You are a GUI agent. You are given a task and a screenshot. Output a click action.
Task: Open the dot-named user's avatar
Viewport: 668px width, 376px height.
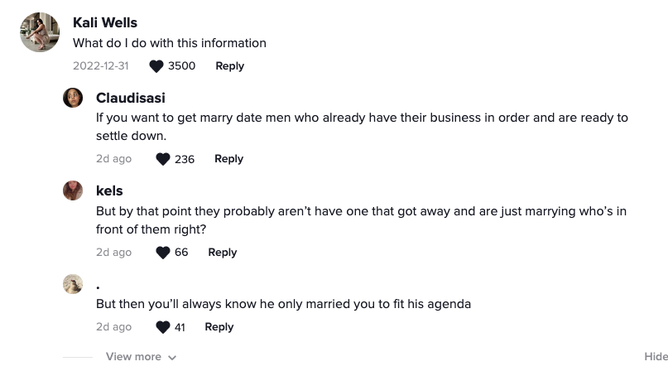[x=73, y=284]
